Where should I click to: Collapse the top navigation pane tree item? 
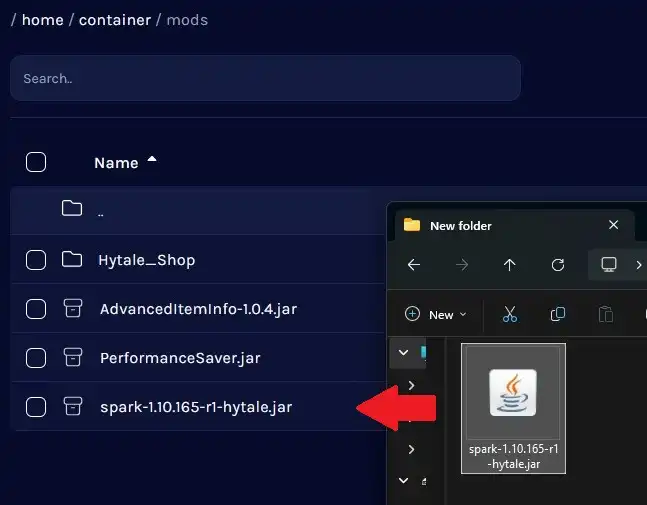pyautogui.click(x=404, y=353)
